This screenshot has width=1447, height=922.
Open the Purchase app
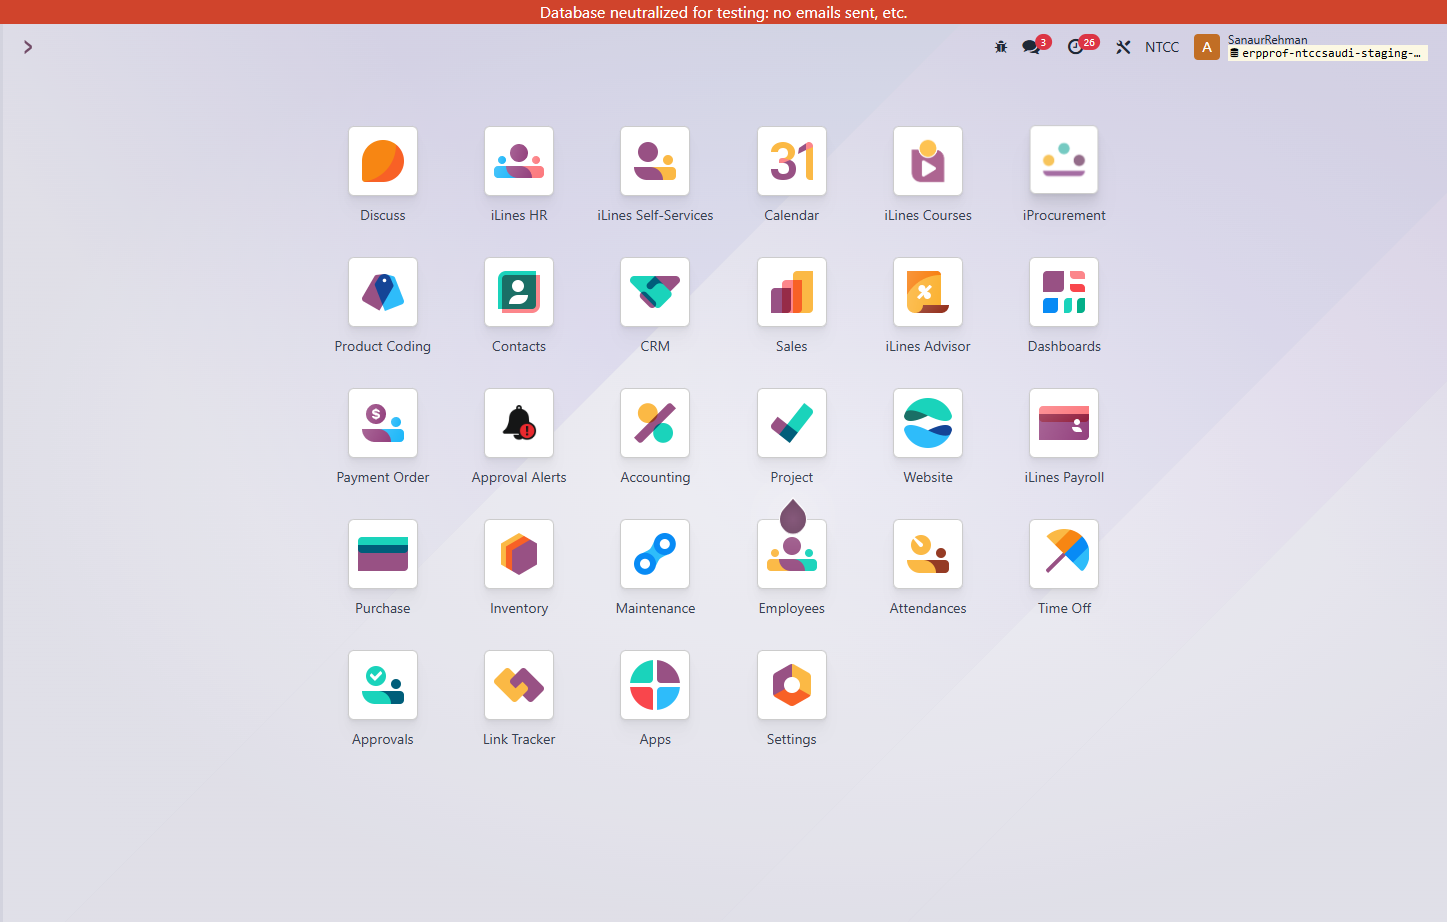pyautogui.click(x=383, y=554)
